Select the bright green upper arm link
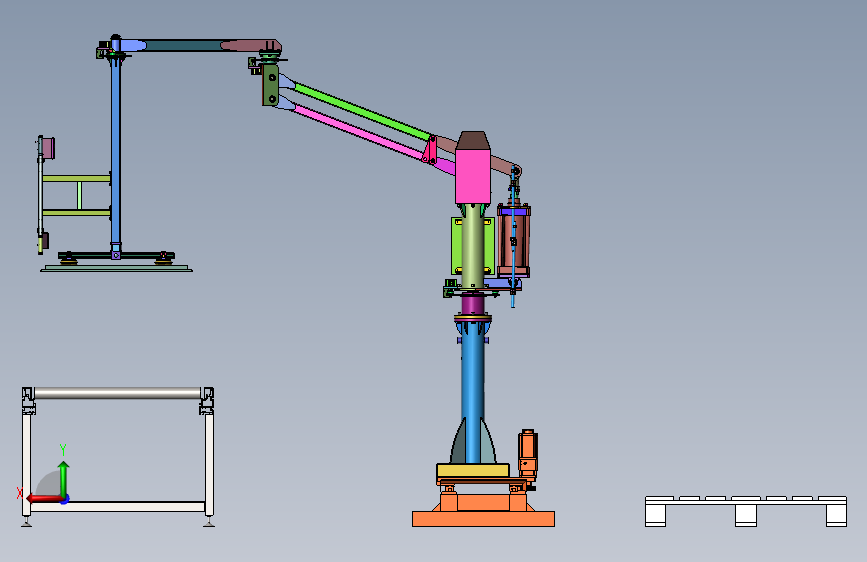The width and height of the screenshot is (867, 562). (x=362, y=111)
